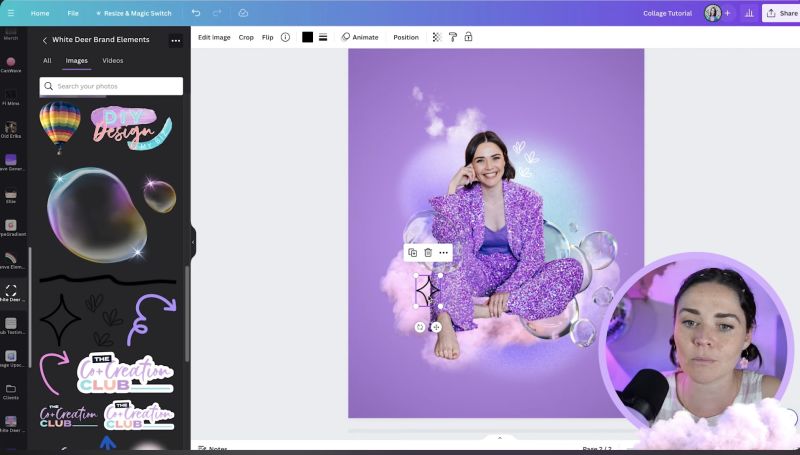This screenshot has height=455, width=800.
Task: Expand the pages panel chevron at the bottom
Action: tap(499, 438)
